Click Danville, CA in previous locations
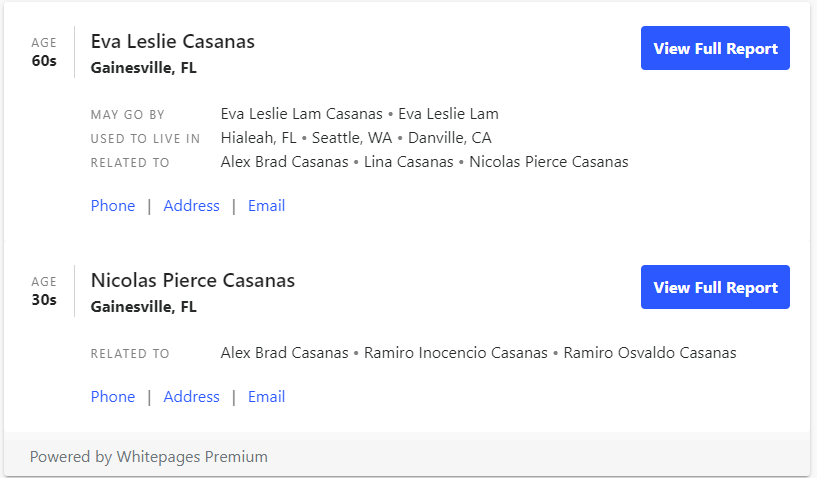 click(x=449, y=138)
